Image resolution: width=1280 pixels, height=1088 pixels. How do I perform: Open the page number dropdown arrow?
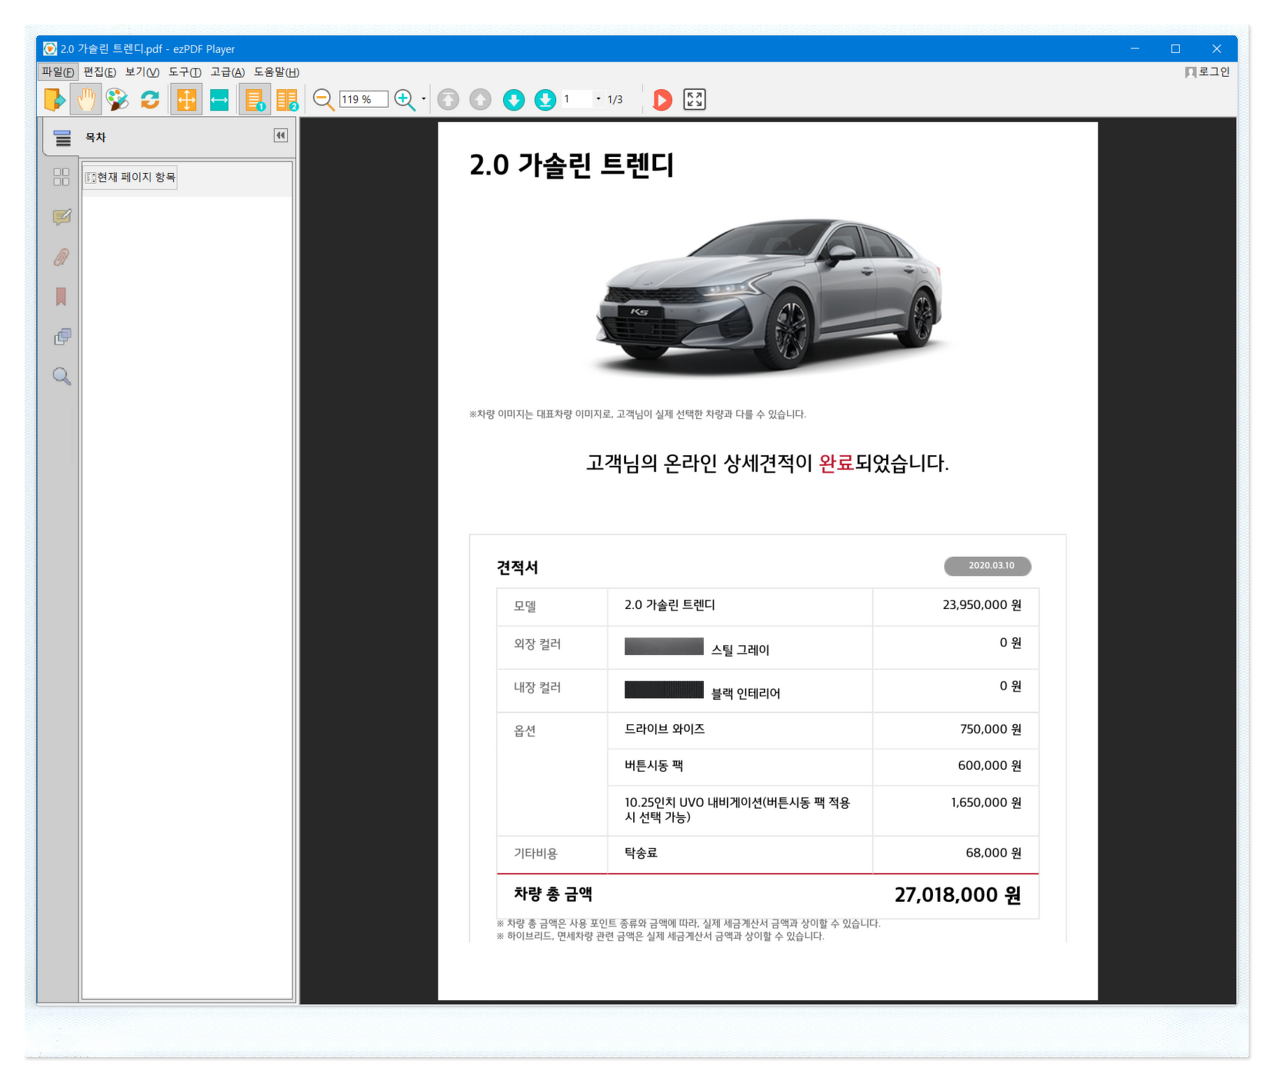coord(598,99)
